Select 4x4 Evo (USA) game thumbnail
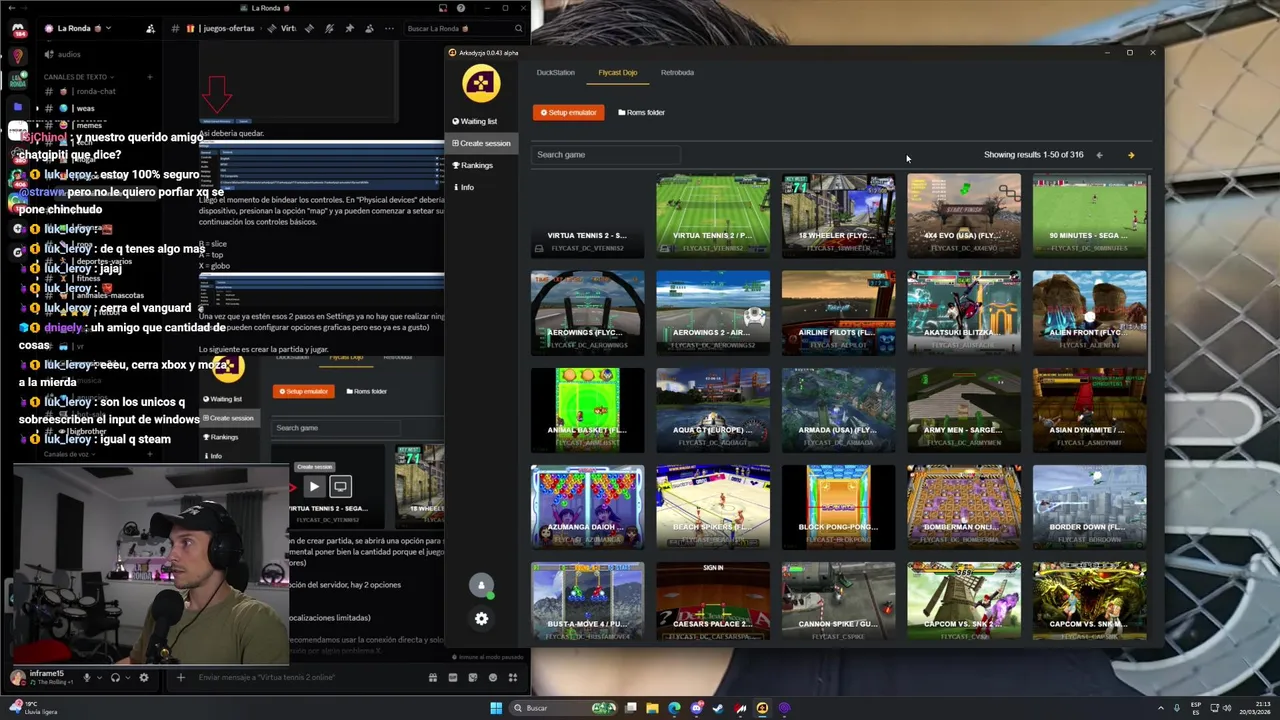 click(964, 216)
